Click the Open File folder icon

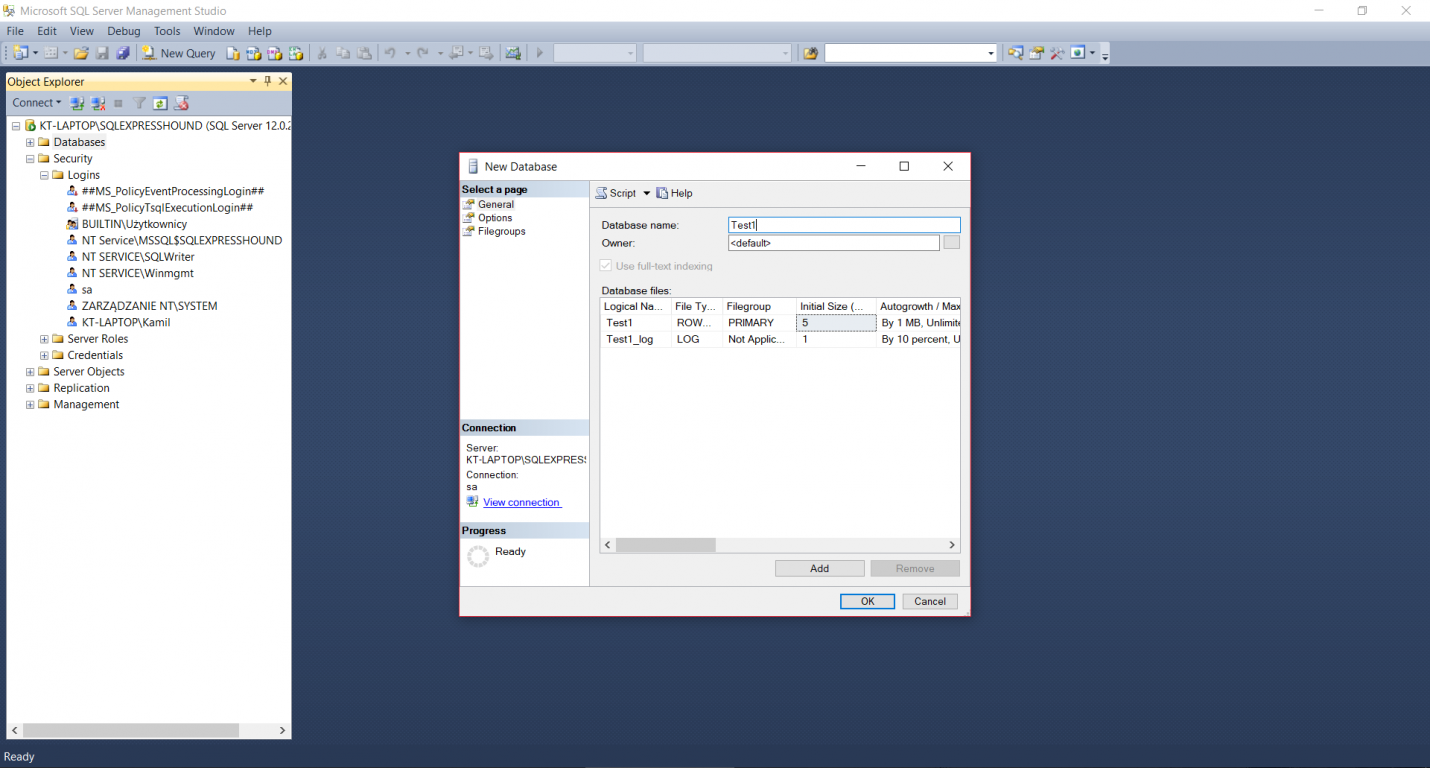pyautogui.click(x=81, y=53)
